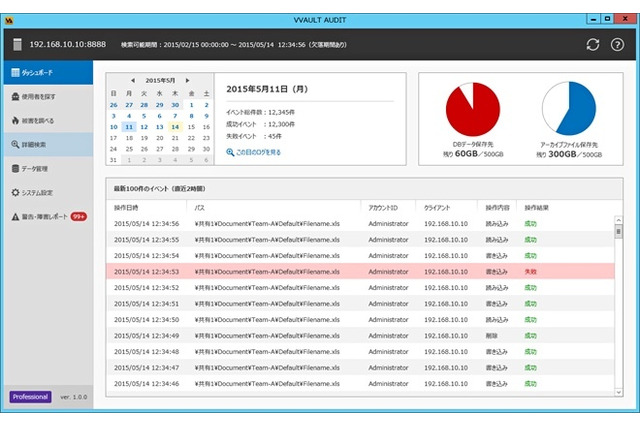Screen dimensions: 640x426
Task: Select 詳細検索 magnifier item in sidebar
Action: pos(46,145)
